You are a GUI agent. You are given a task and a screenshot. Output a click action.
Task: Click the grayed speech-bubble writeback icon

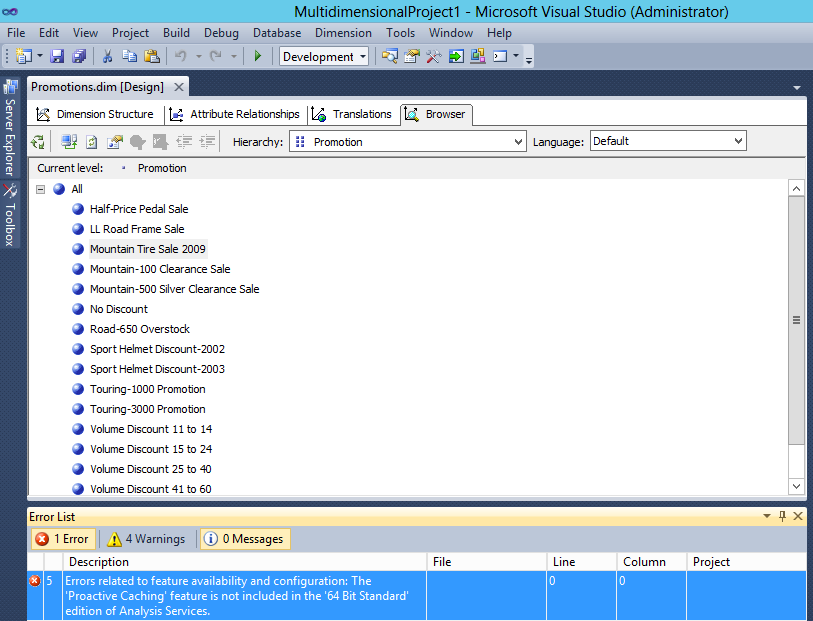(137, 142)
